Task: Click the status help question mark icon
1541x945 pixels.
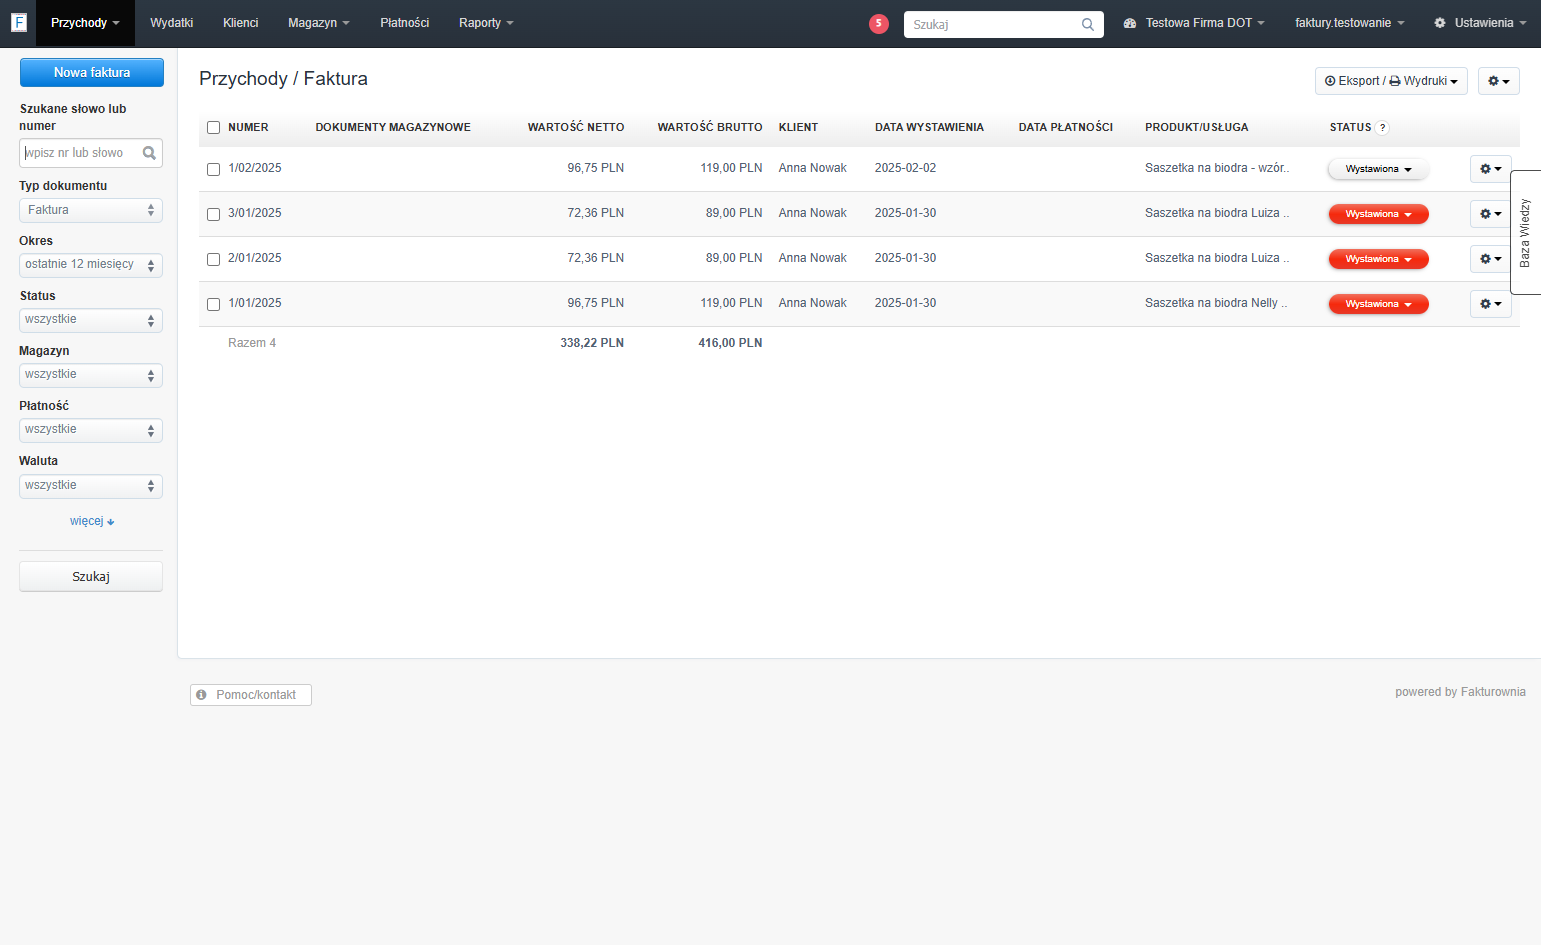Action: pyautogui.click(x=1382, y=128)
